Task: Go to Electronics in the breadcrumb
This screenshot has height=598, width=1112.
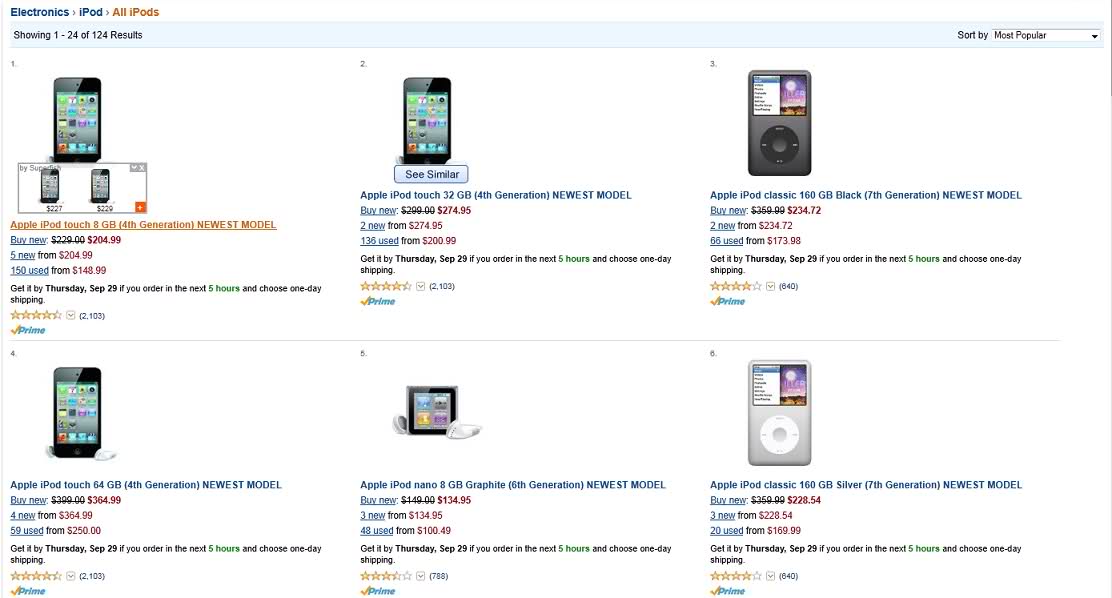Action: [x=40, y=12]
